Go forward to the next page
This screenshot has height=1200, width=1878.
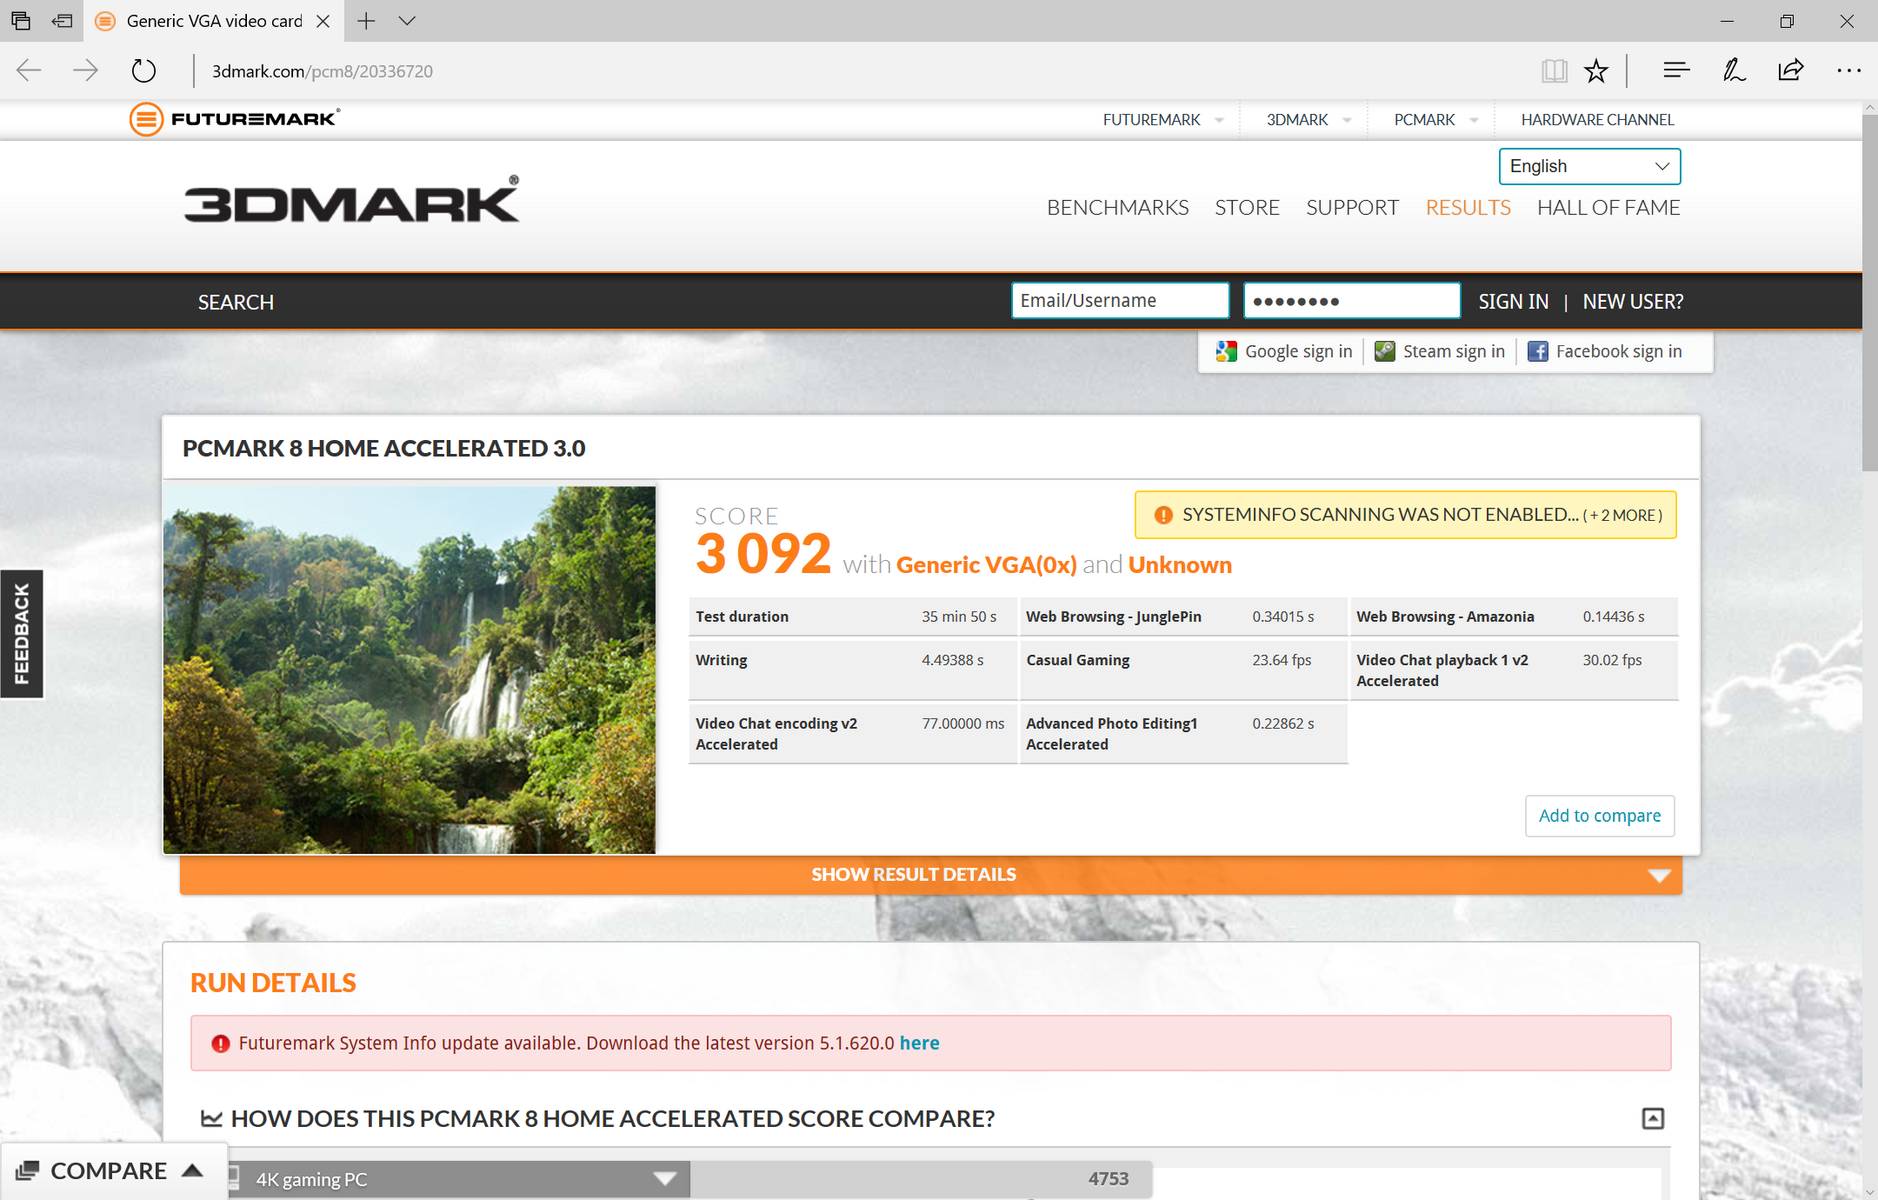pyautogui.click(x=86, y=70)
